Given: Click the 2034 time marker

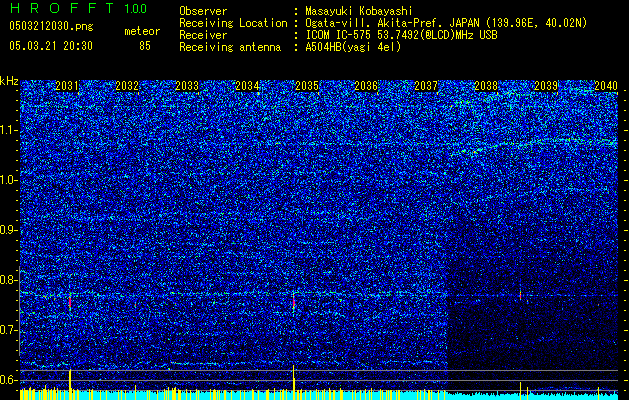Looking at the screenshot, I should click(247, 86).
